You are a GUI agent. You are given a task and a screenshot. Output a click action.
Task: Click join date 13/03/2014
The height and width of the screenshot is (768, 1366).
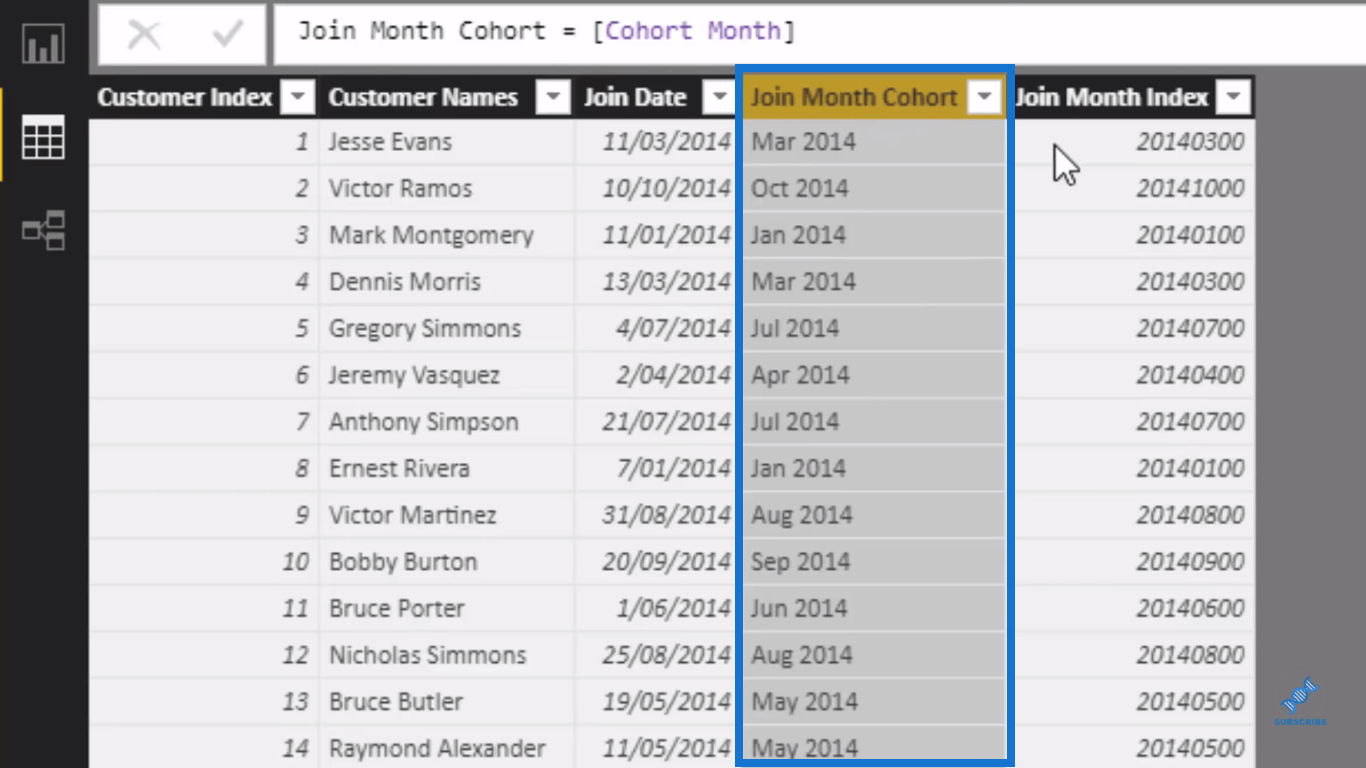click(667, 282)
